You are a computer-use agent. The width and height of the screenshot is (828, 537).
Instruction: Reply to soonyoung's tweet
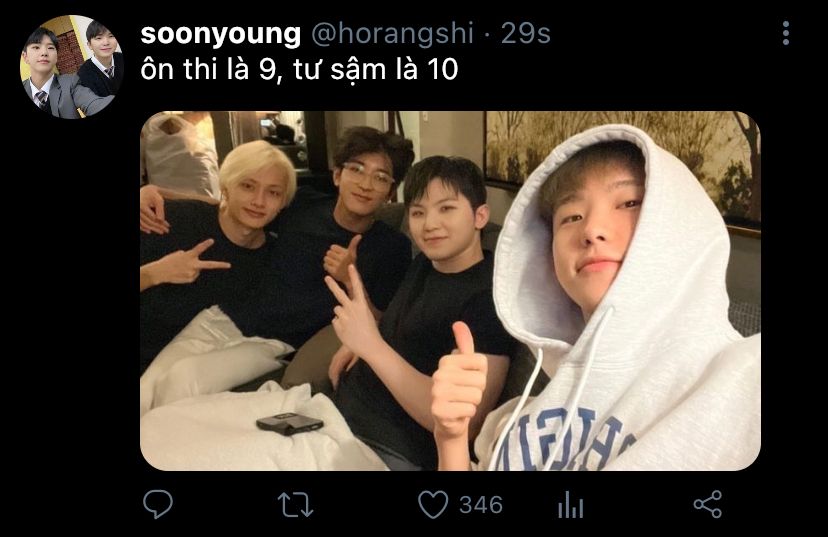click(158, 504)
